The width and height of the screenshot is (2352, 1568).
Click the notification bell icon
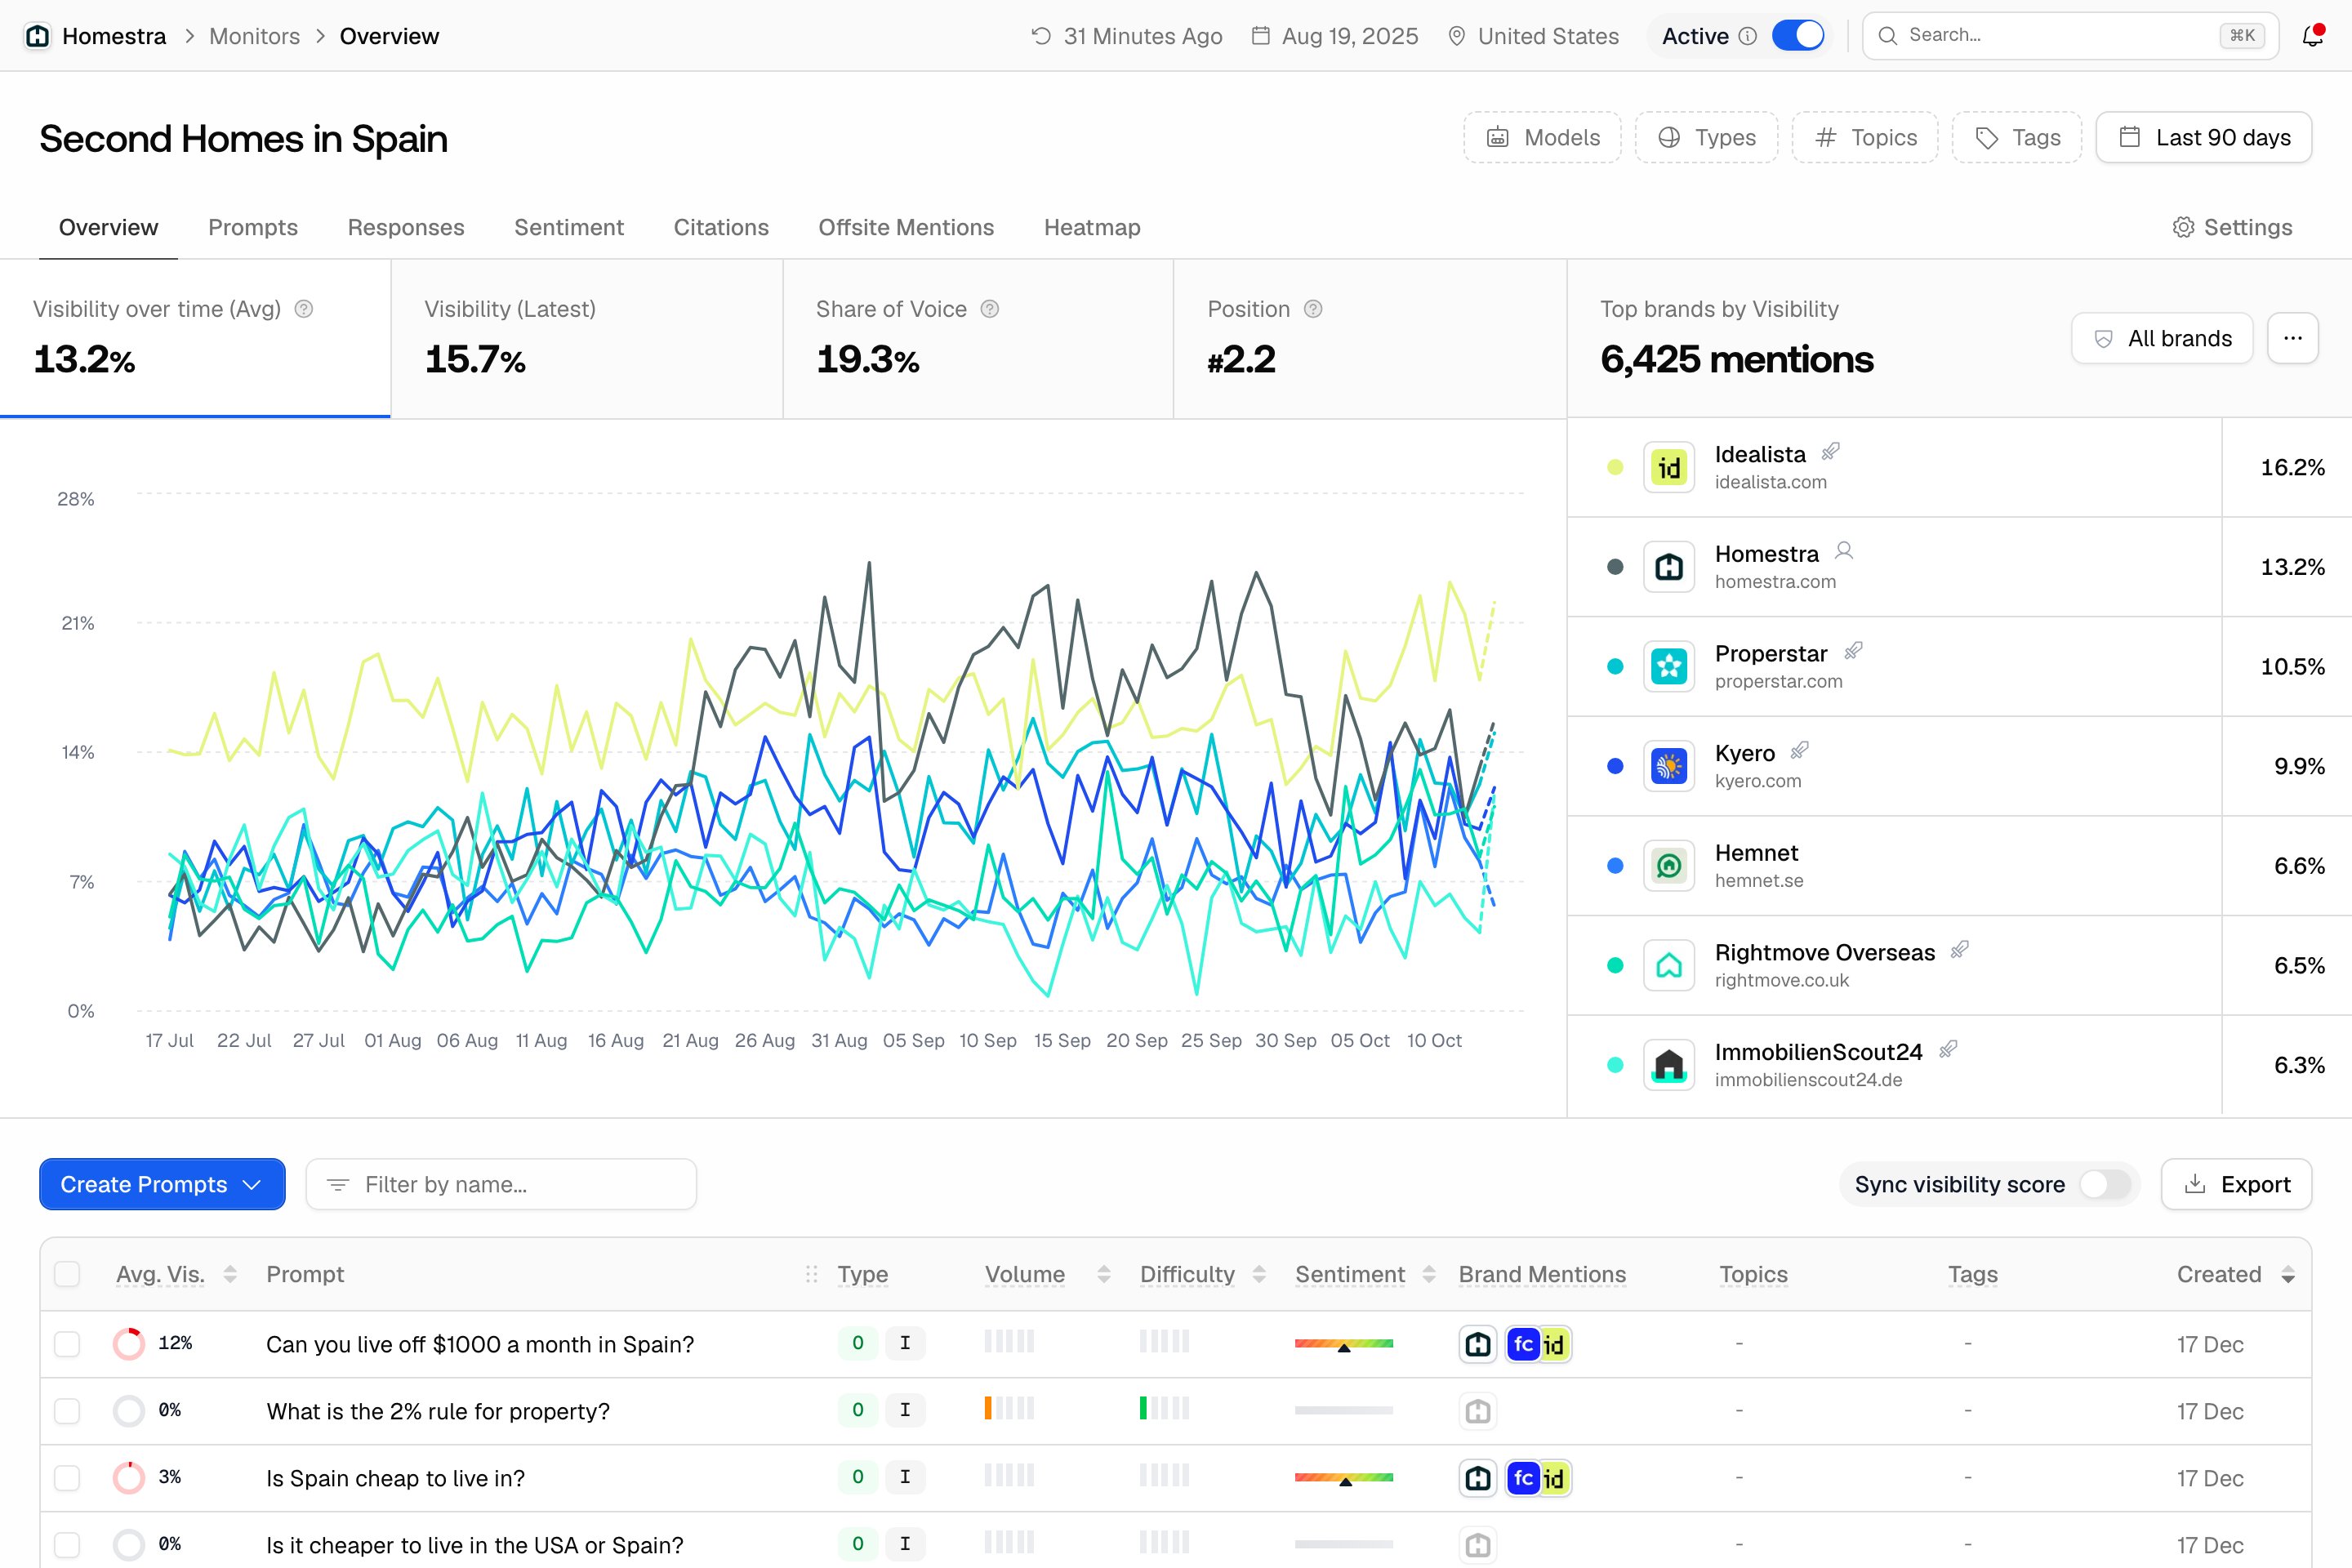click(x=2312, y=36)
